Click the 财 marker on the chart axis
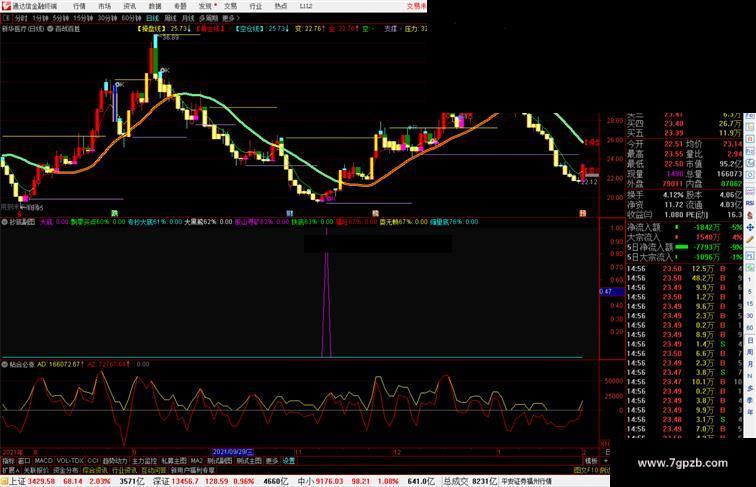Image resolution: width=756 pixels, height=487 pixels. click(289, 213)
